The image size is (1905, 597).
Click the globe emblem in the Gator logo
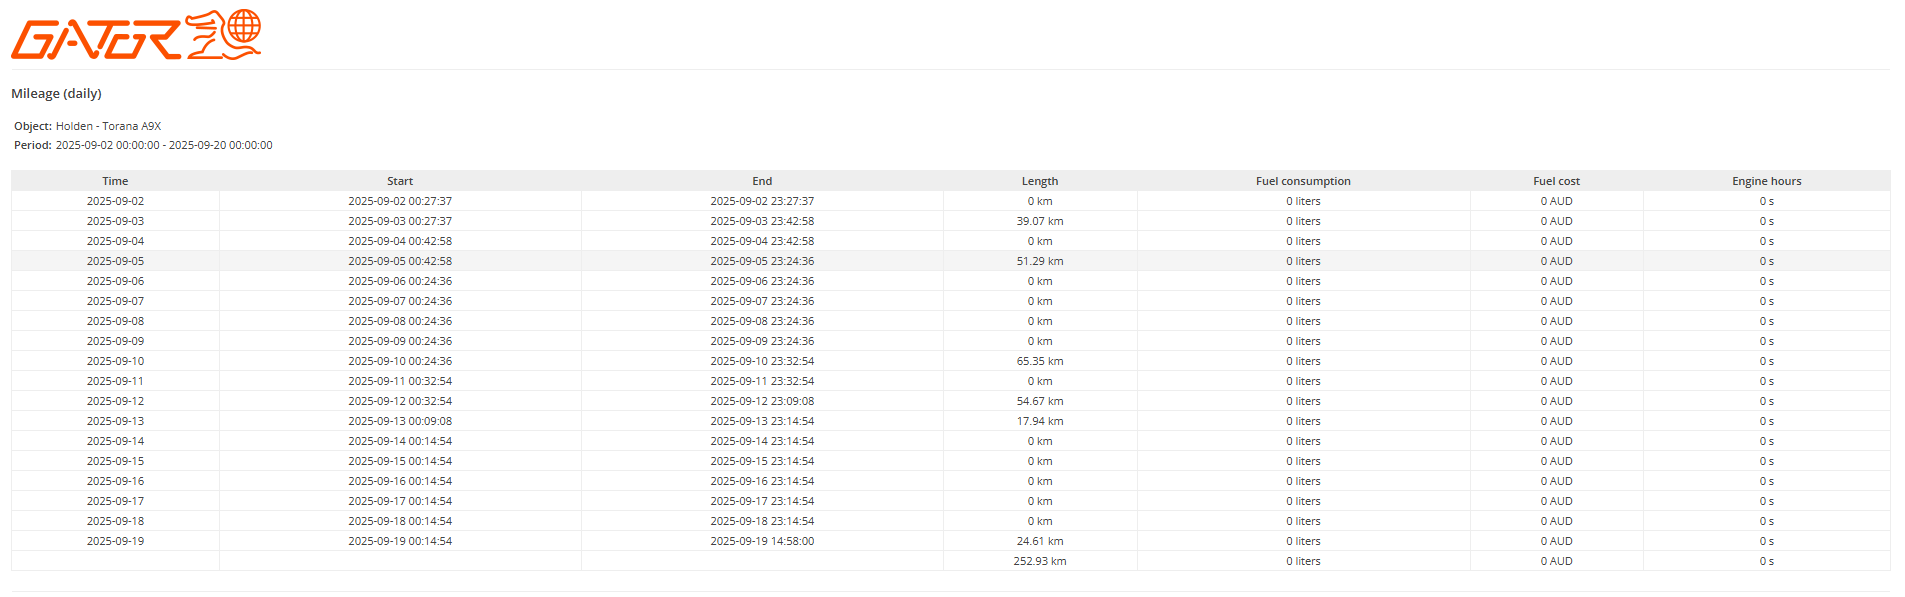243,28
